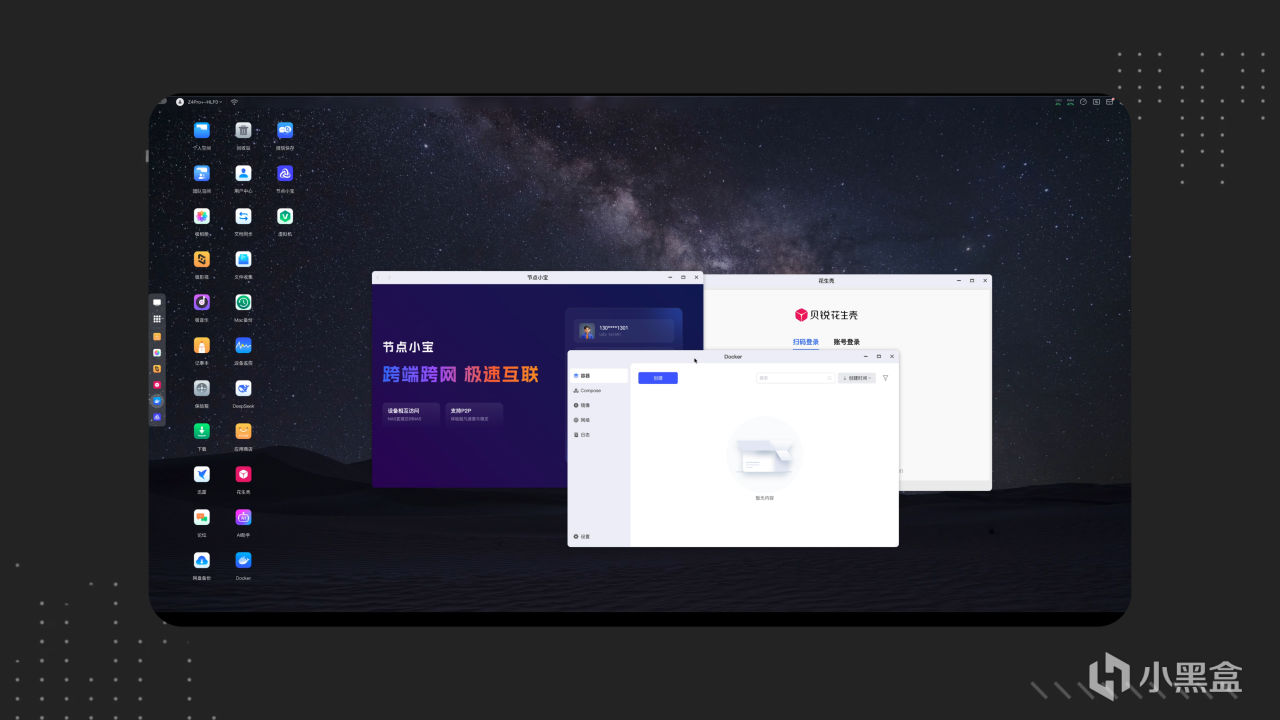
Task: Click the Docker whale icon in the left dock
Action: point(157,401)
